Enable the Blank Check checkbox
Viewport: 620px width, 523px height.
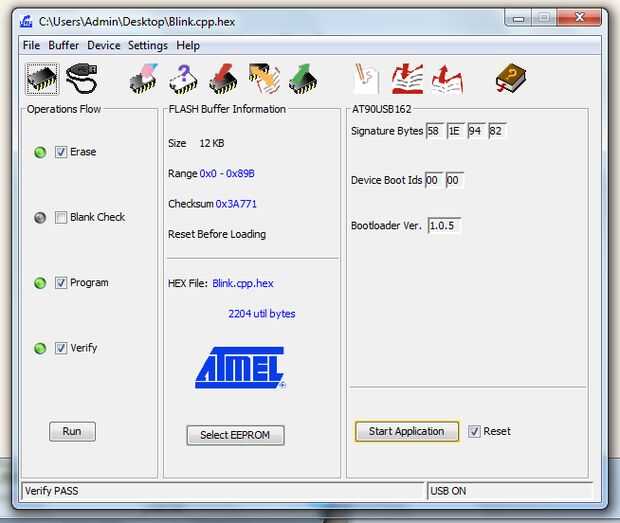click(61, 217)
